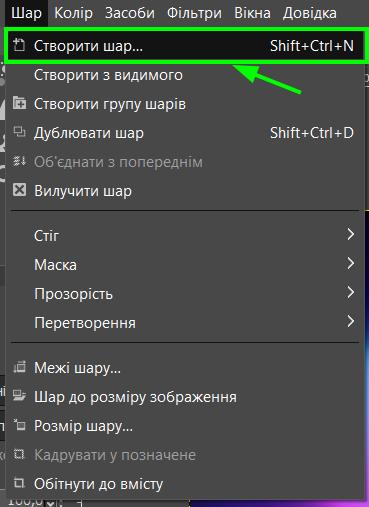Open the Довідка help menu
This screenshot has height=507, width=369.
point(310,13)
